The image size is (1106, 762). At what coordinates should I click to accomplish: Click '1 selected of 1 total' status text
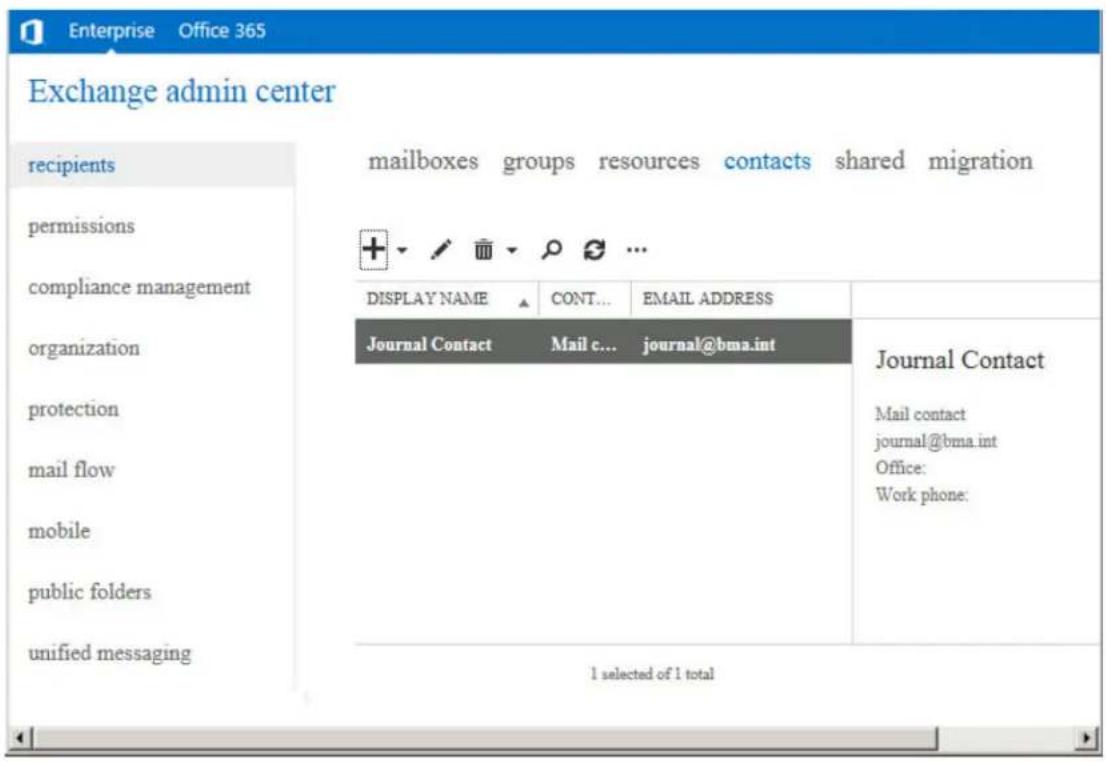tap(652, 674)
